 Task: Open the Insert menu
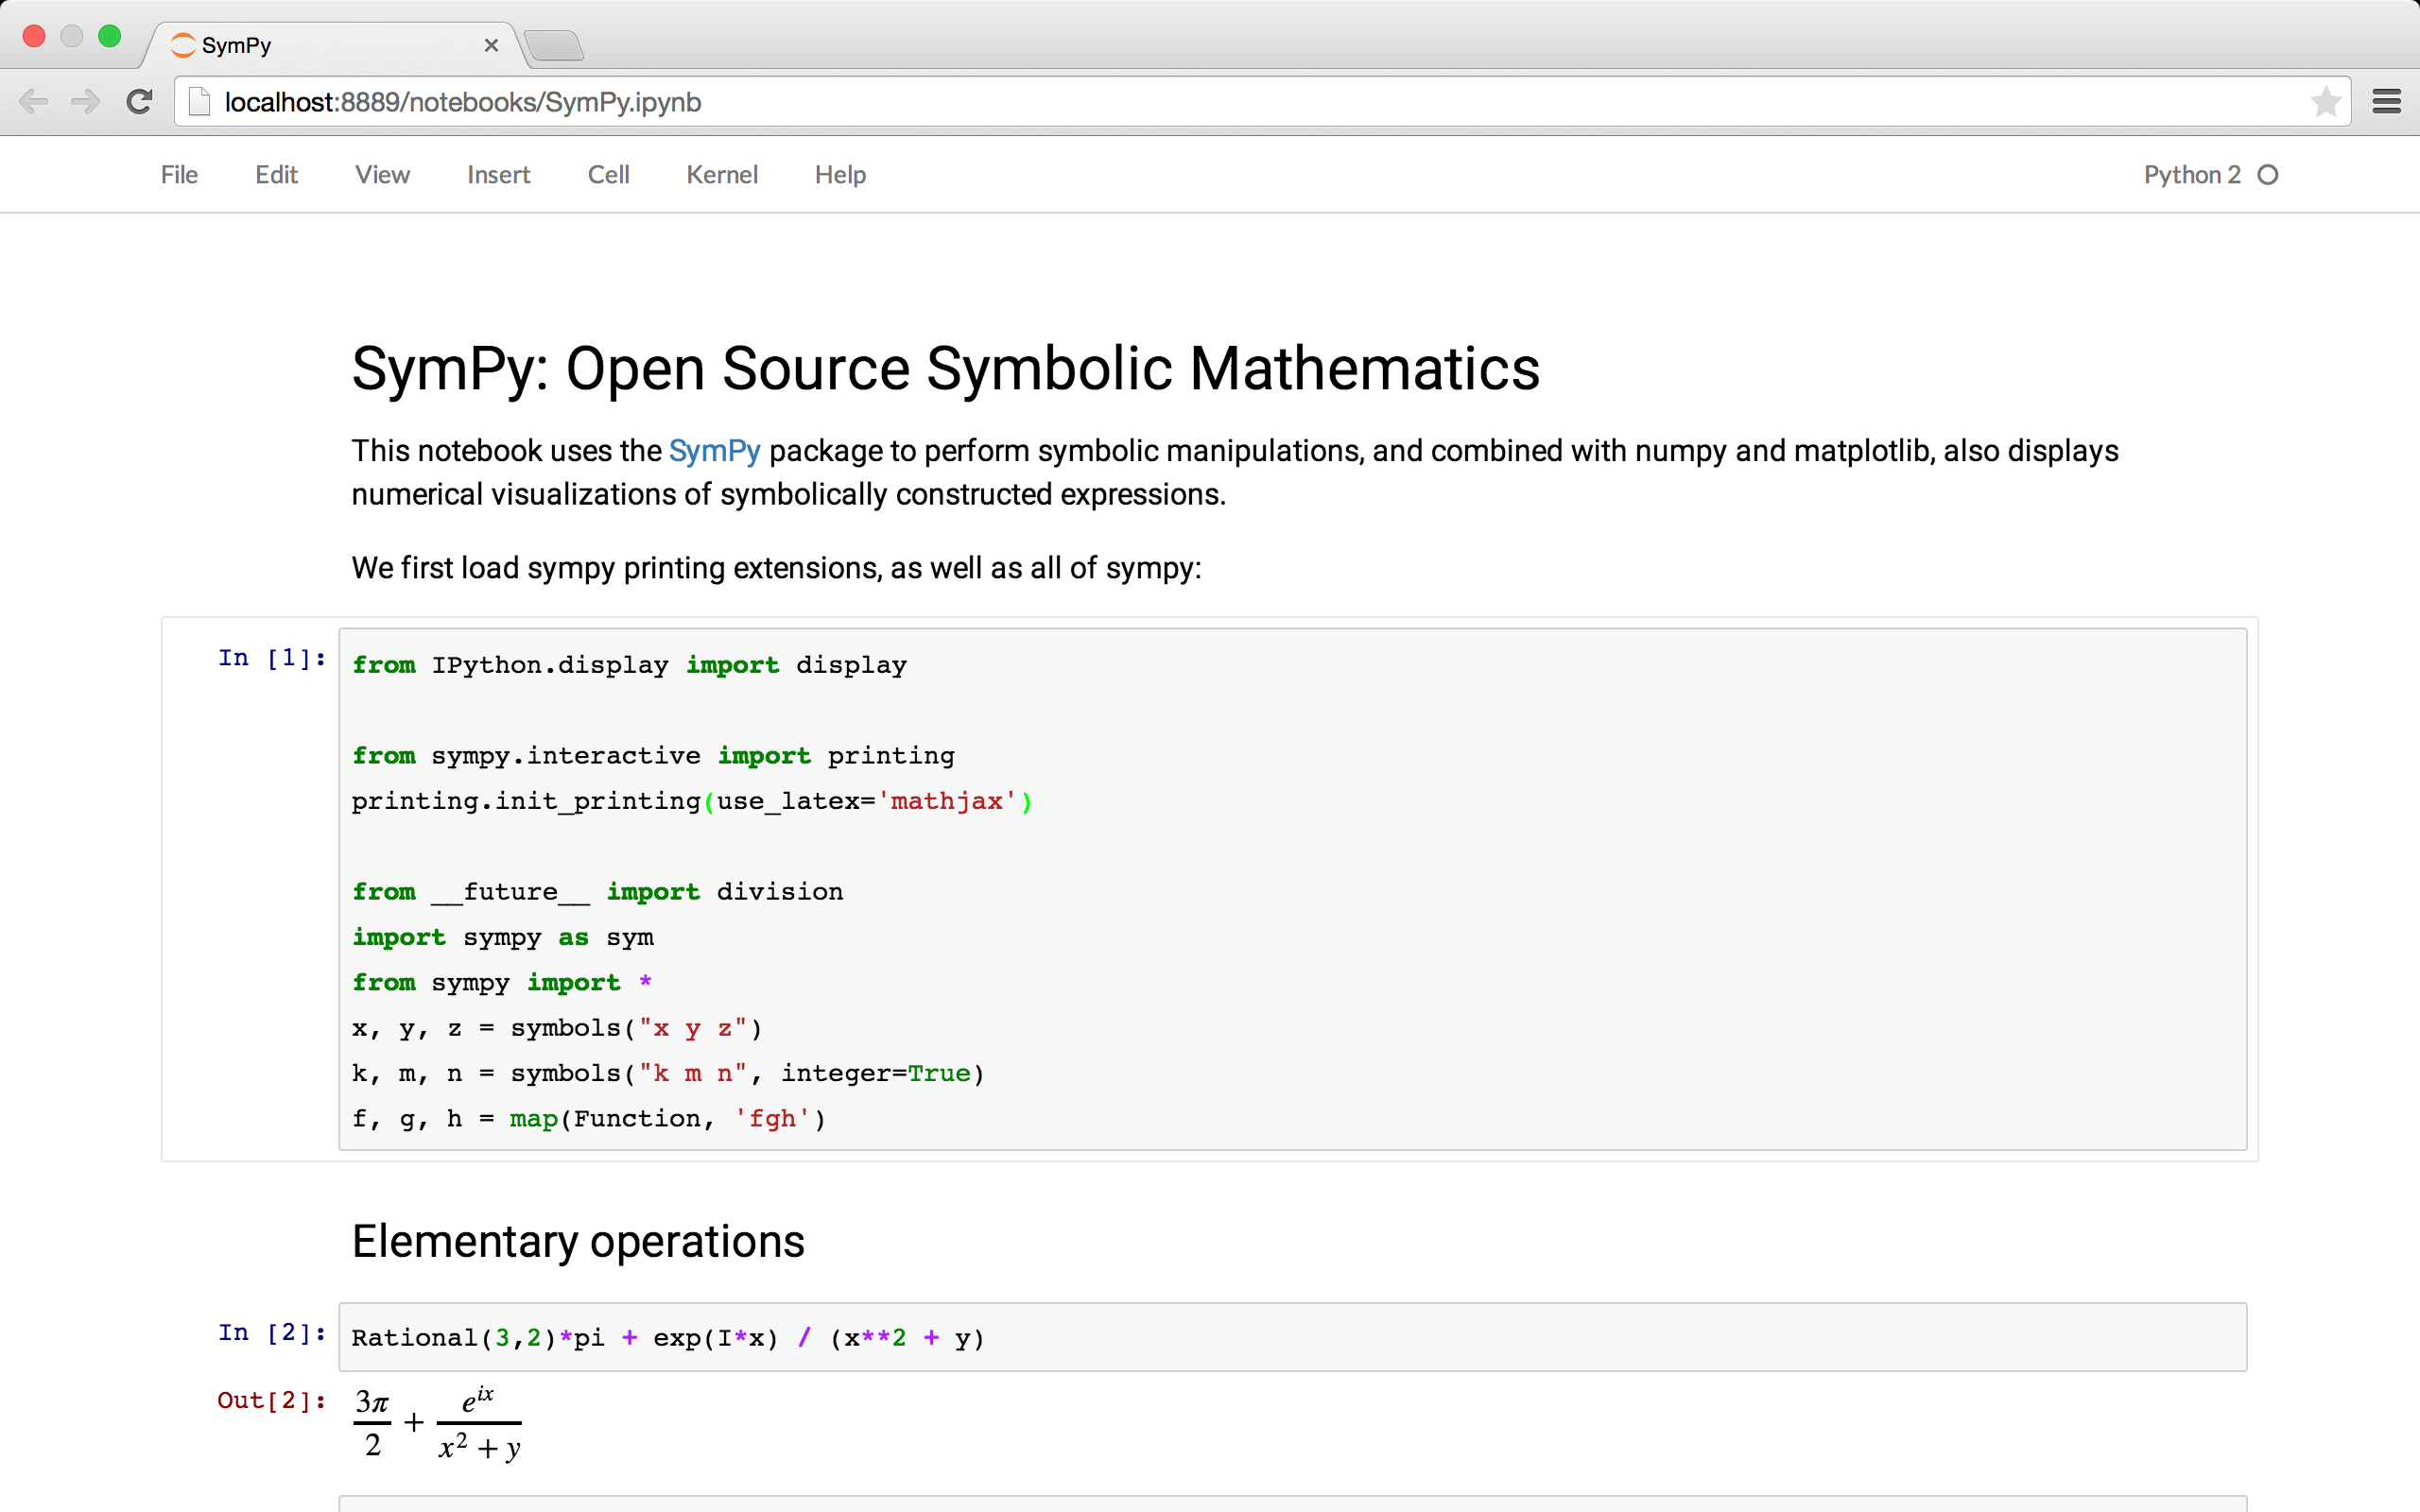point(498,175)
